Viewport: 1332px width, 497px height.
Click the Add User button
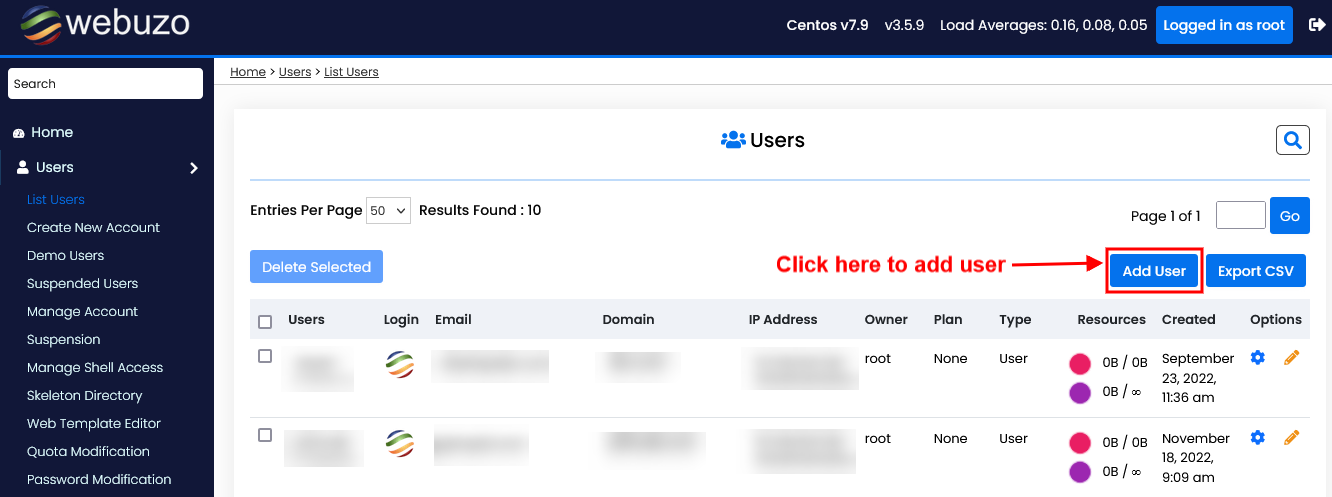(x=1154, y=271)
